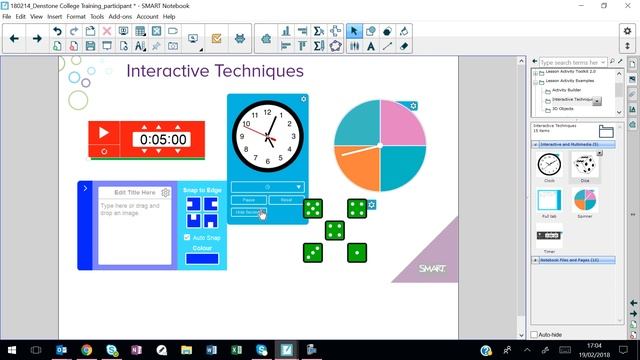Open pull tab settings gear icon

coord(165,192)
